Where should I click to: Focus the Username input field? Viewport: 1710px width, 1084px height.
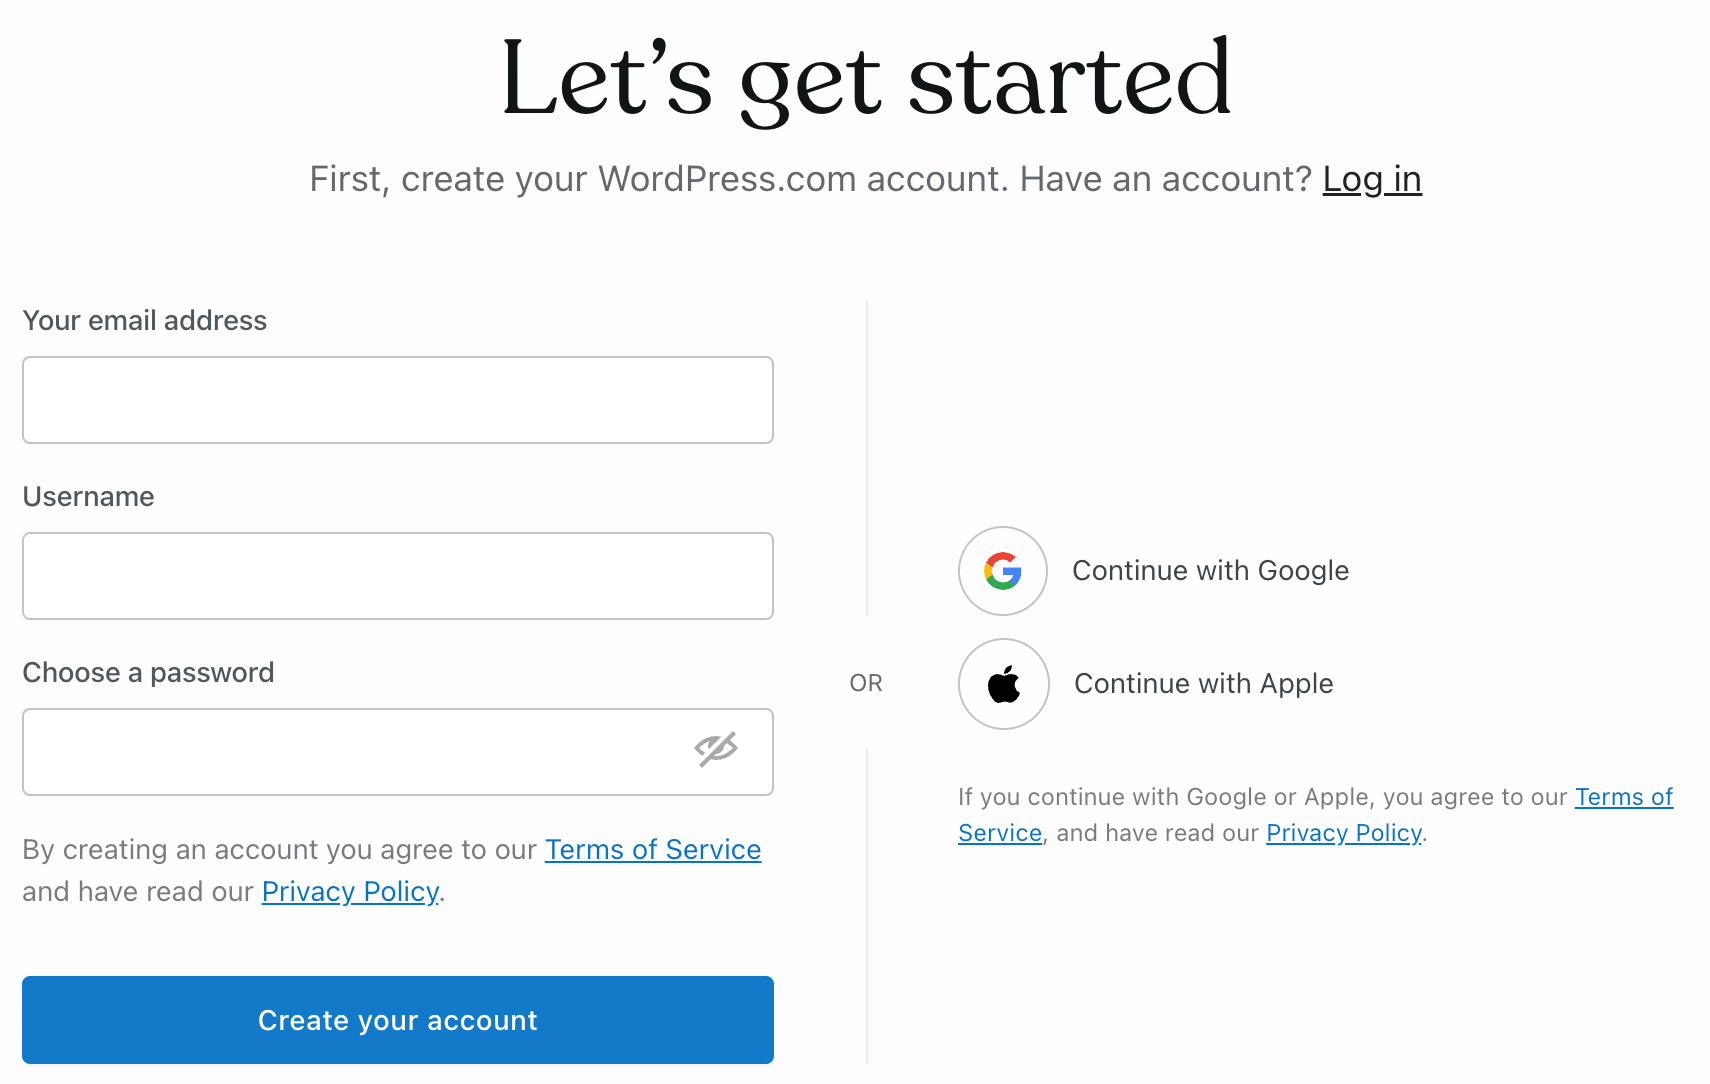398,576
